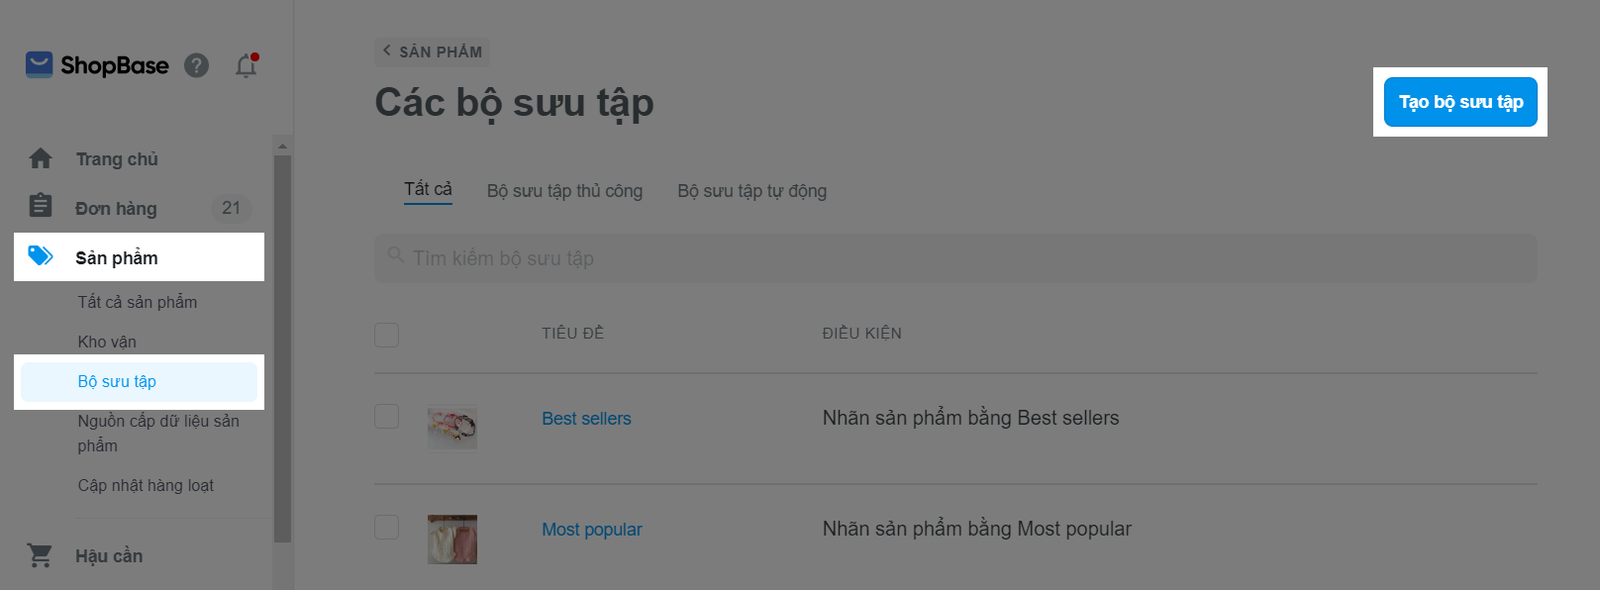
Task: Switch to Bộ sưu tập tự động tab
Action: (x=752, y=191)
